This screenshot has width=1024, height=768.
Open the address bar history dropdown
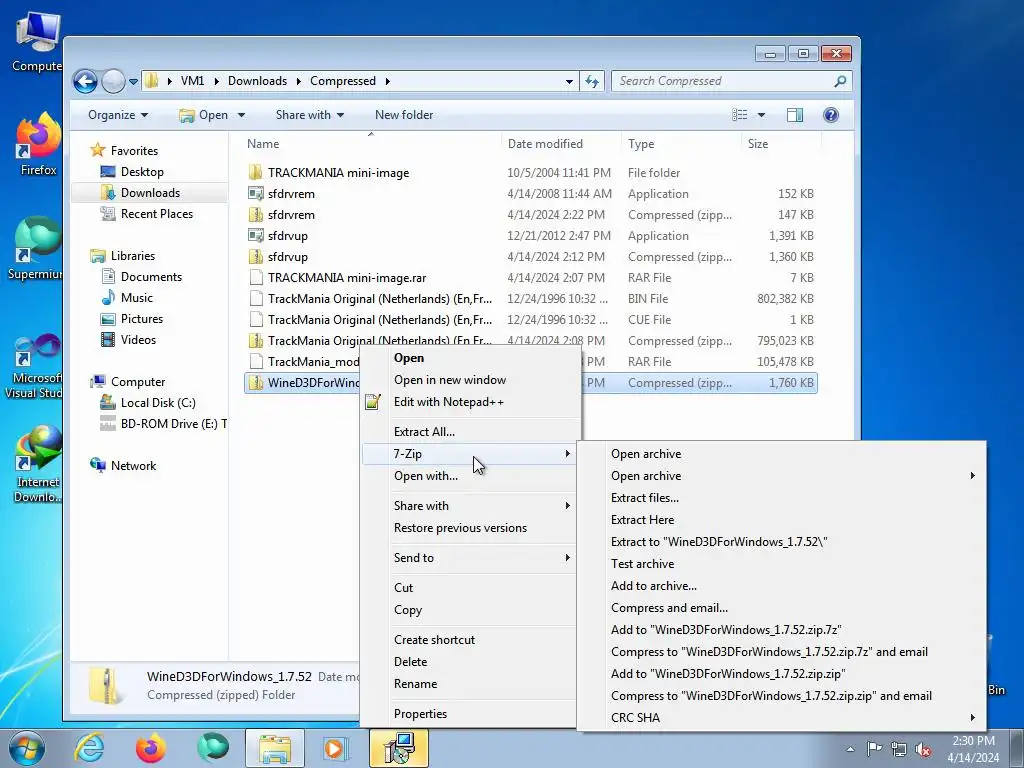tap(569, 82)
